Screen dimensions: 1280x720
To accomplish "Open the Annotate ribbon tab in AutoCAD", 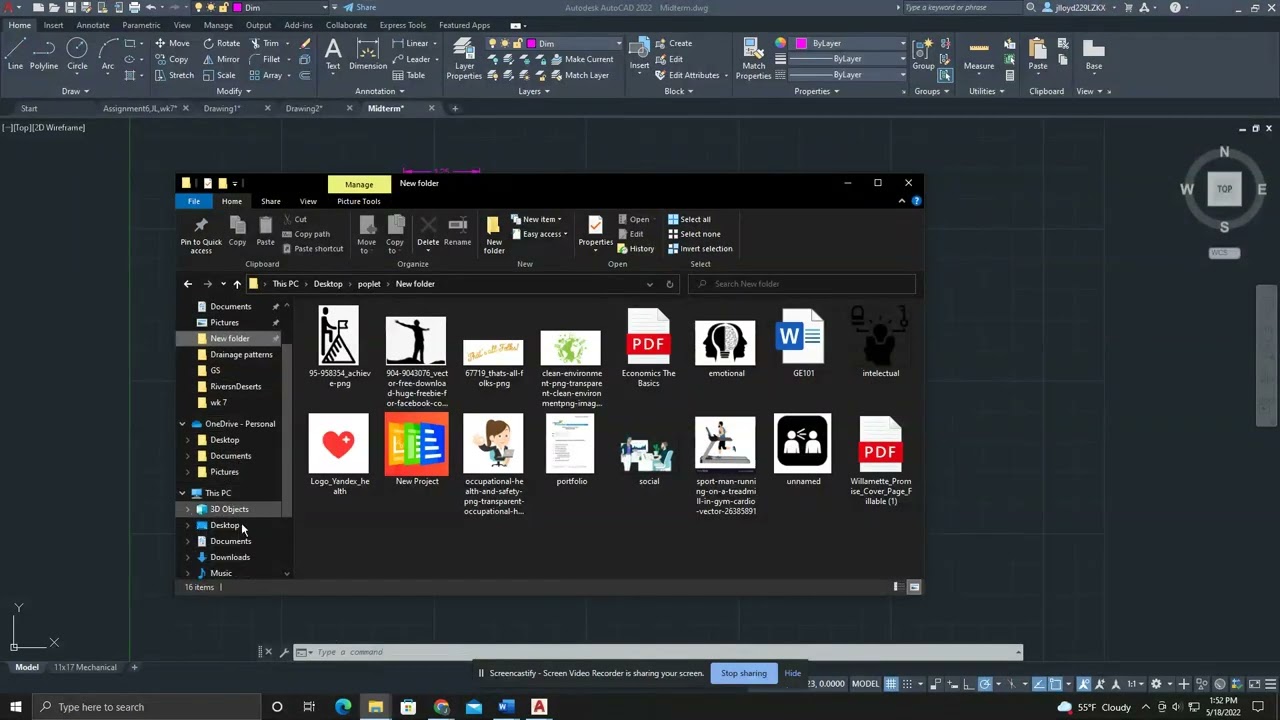I will coord(93,25).
